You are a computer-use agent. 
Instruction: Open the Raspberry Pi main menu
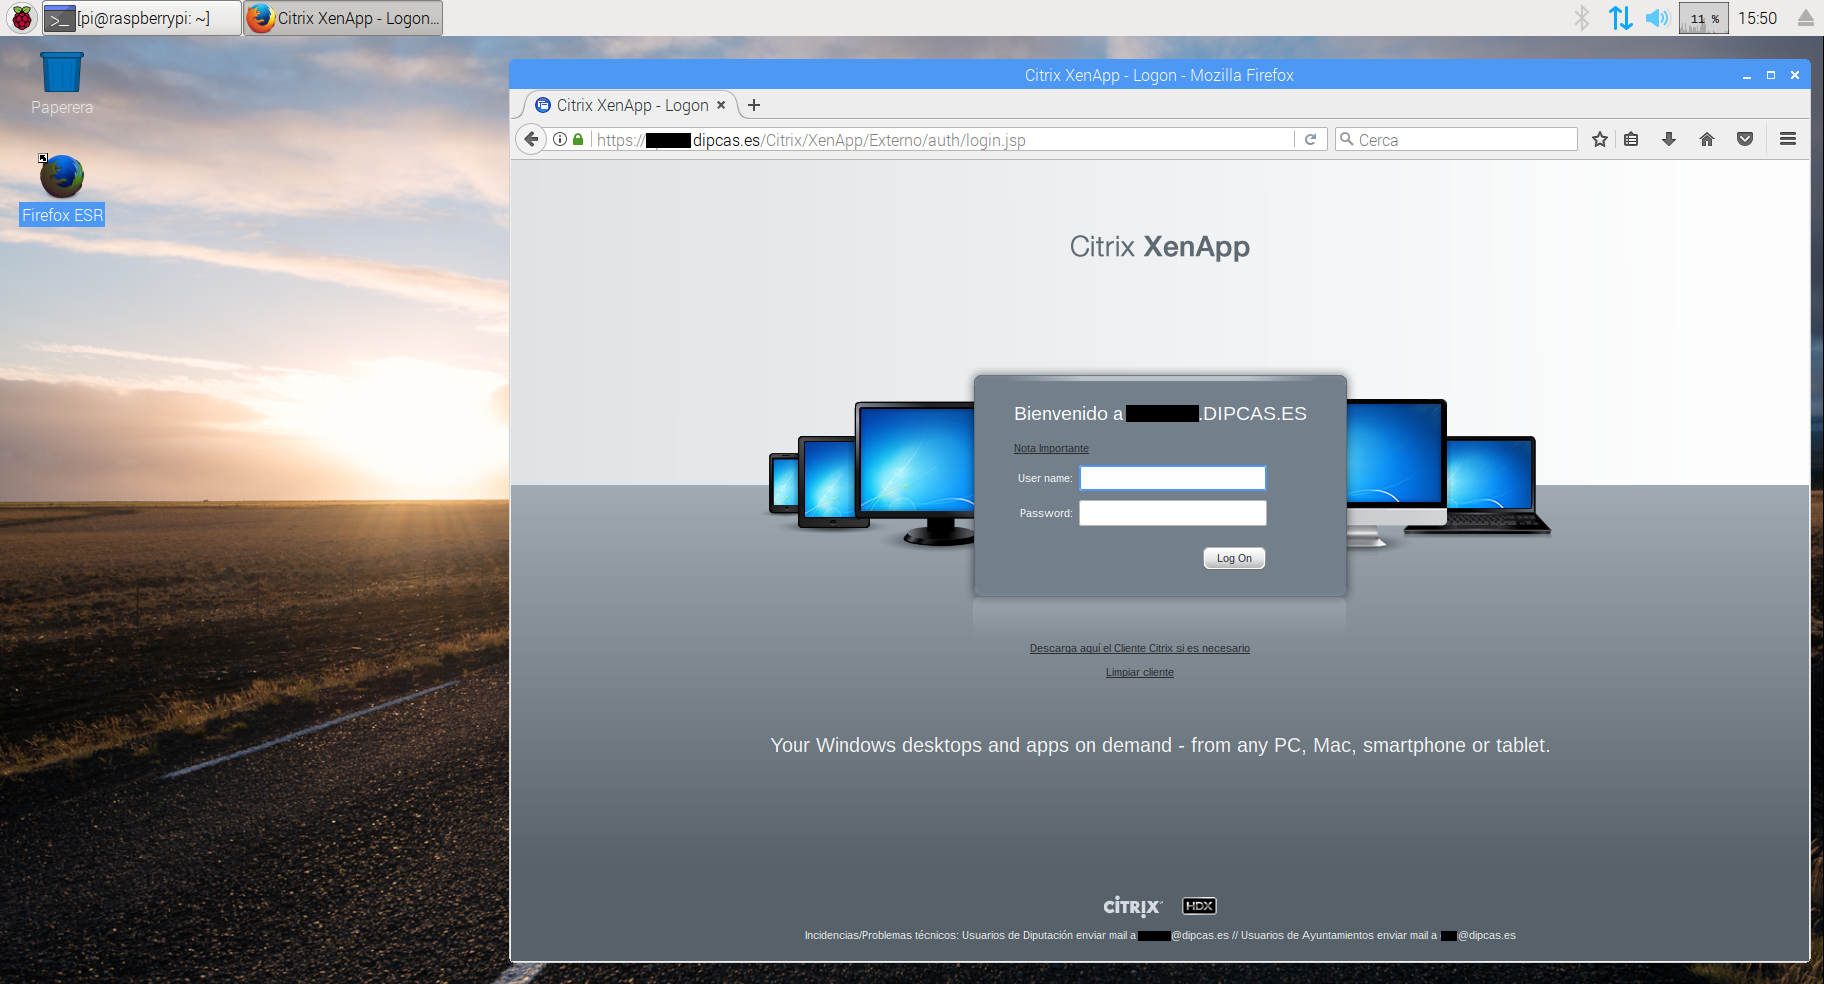pyautogui.click(x=21, y=18)
